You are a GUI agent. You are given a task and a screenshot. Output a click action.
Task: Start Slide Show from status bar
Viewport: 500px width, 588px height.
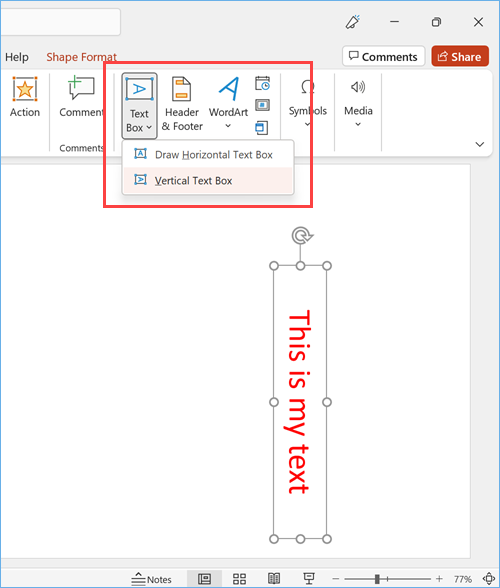[x=309, y=579]
